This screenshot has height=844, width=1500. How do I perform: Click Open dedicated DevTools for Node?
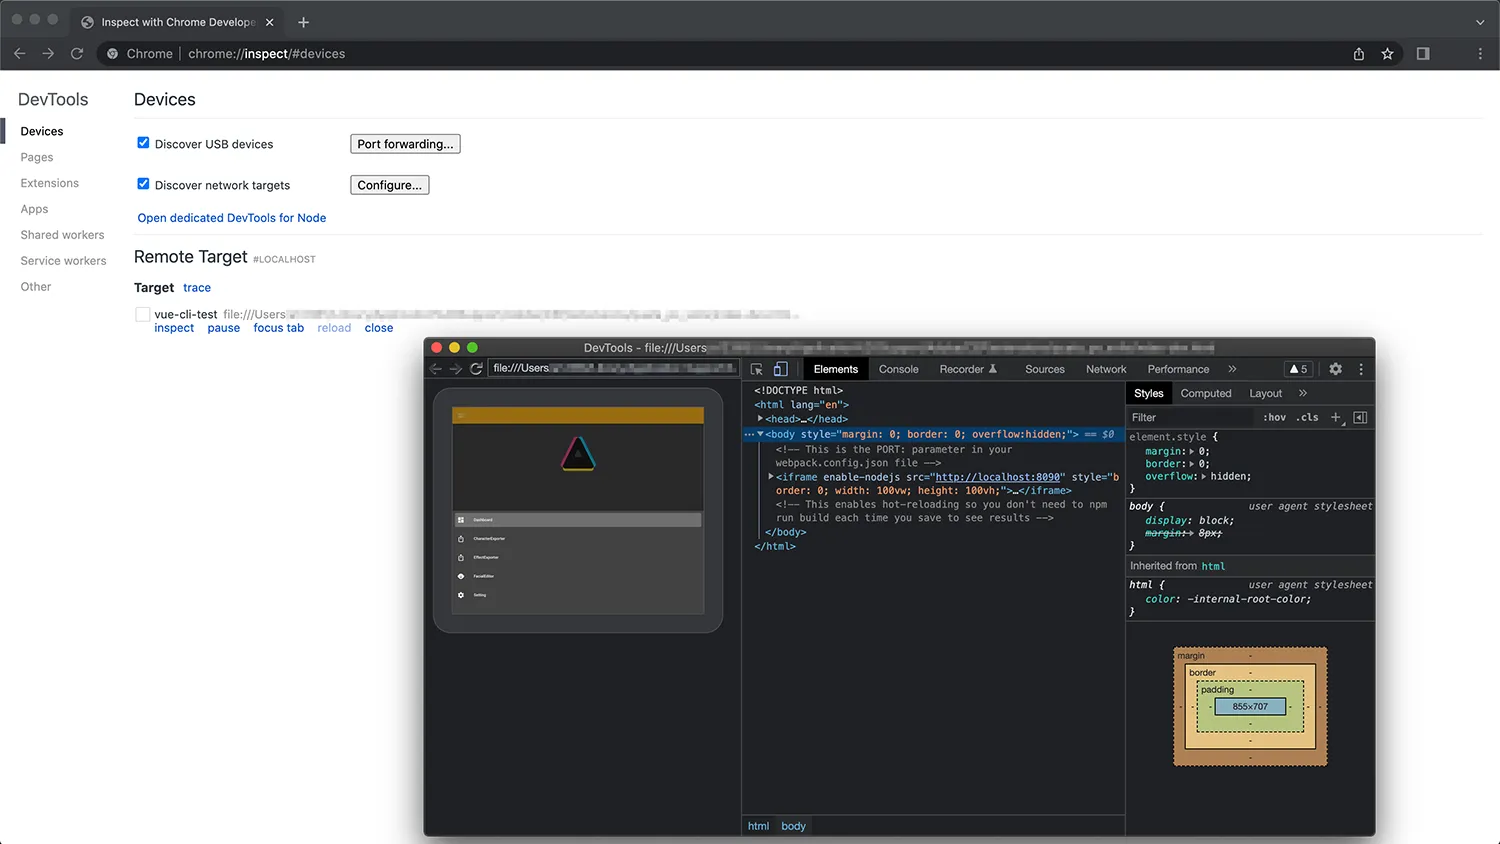coord(231,218)
